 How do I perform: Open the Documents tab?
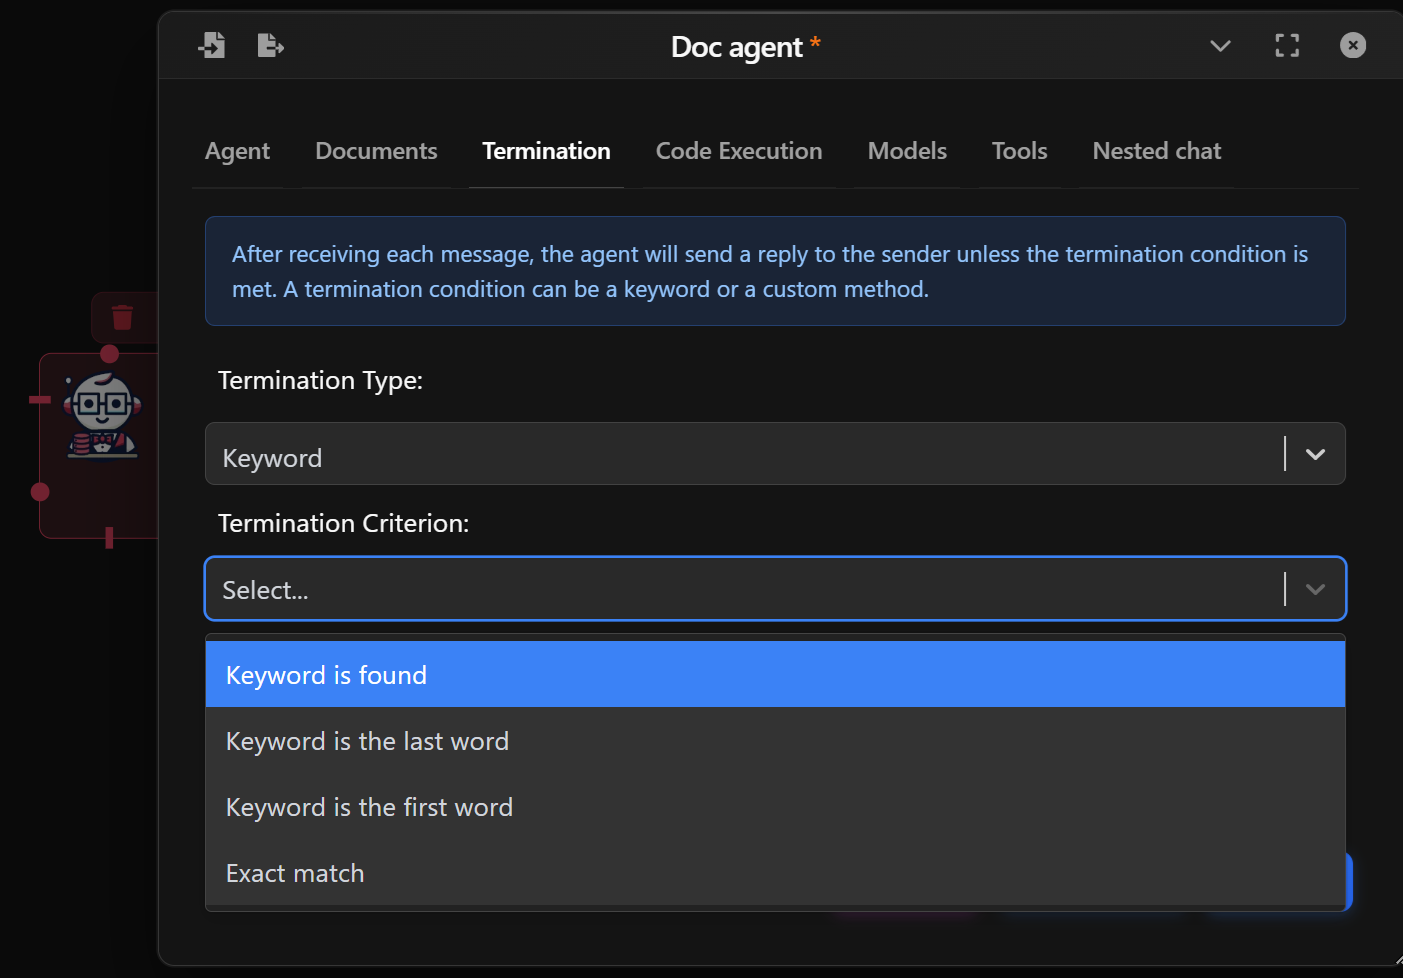(376, 151)
